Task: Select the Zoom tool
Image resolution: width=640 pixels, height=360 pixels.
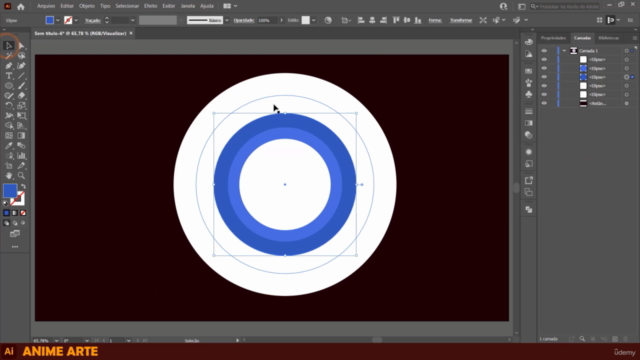Action: coord(21,176)
